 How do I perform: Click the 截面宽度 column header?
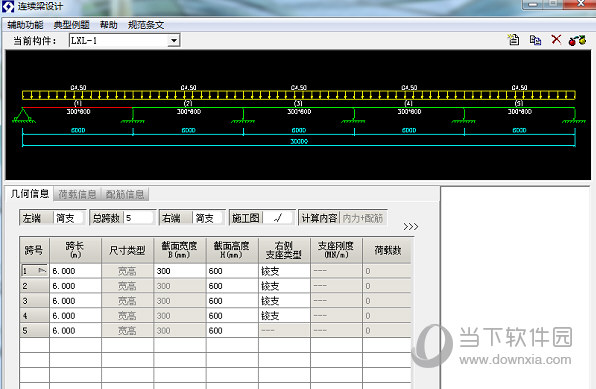pyautogui.click(x=180, y=251)
